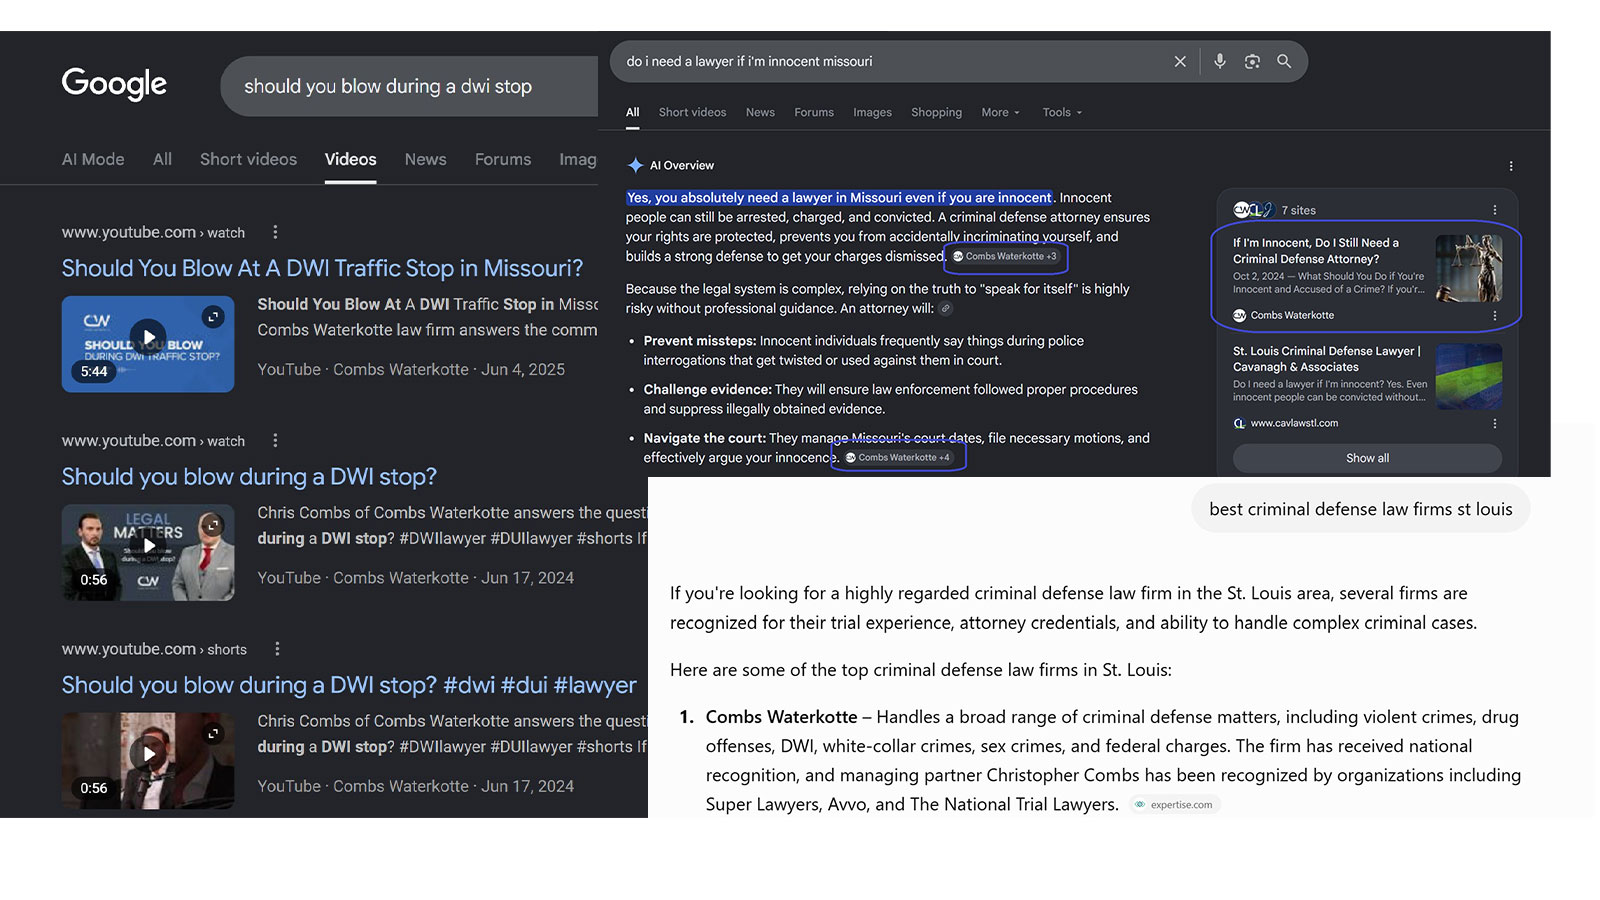
Task: Click the 'best criminal defense law firms st louis' message bubble
Action: click(x=1361, y=509)
